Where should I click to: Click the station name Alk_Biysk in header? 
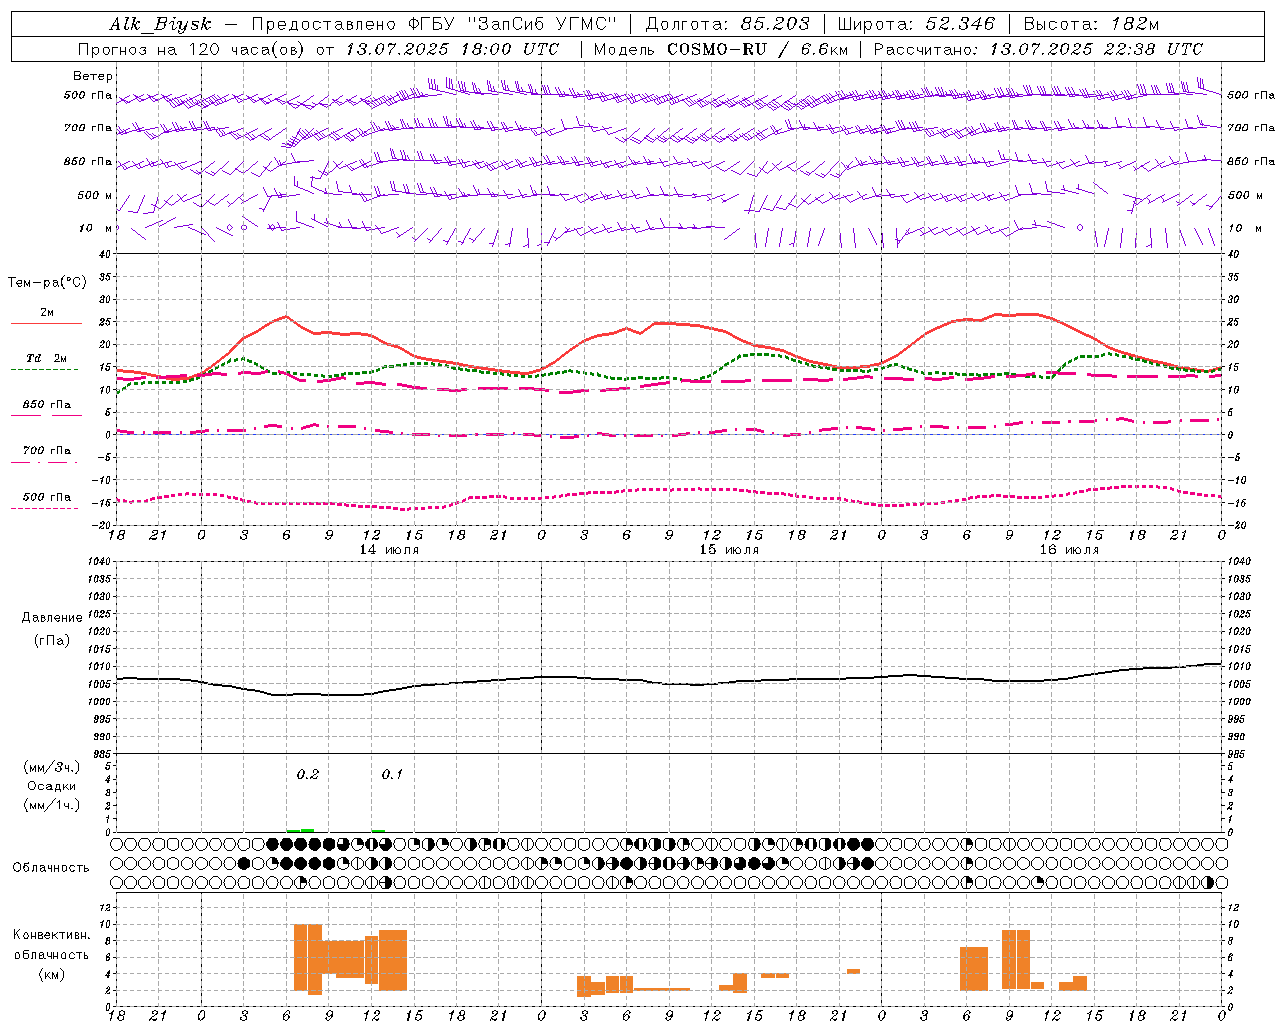point(160,24)
